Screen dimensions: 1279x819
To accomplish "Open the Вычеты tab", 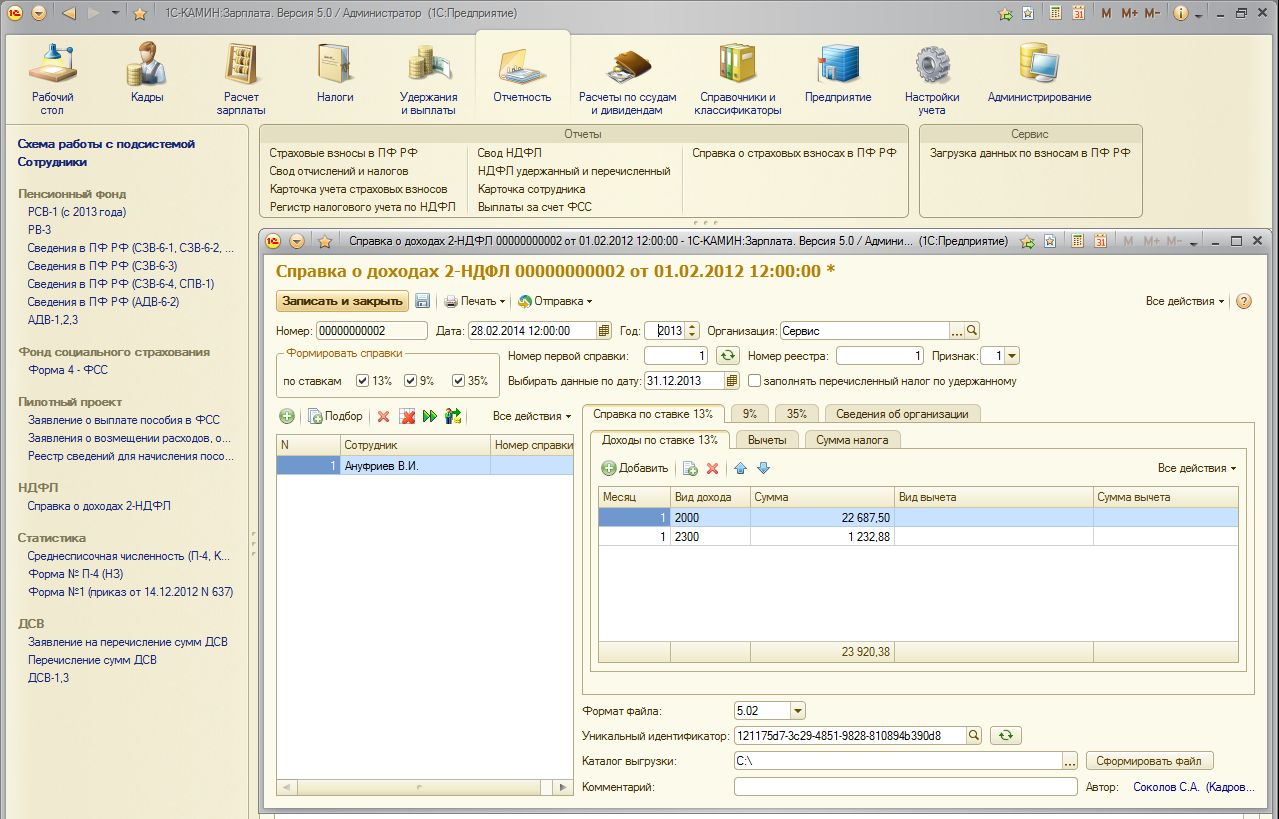I will [767, 440].
